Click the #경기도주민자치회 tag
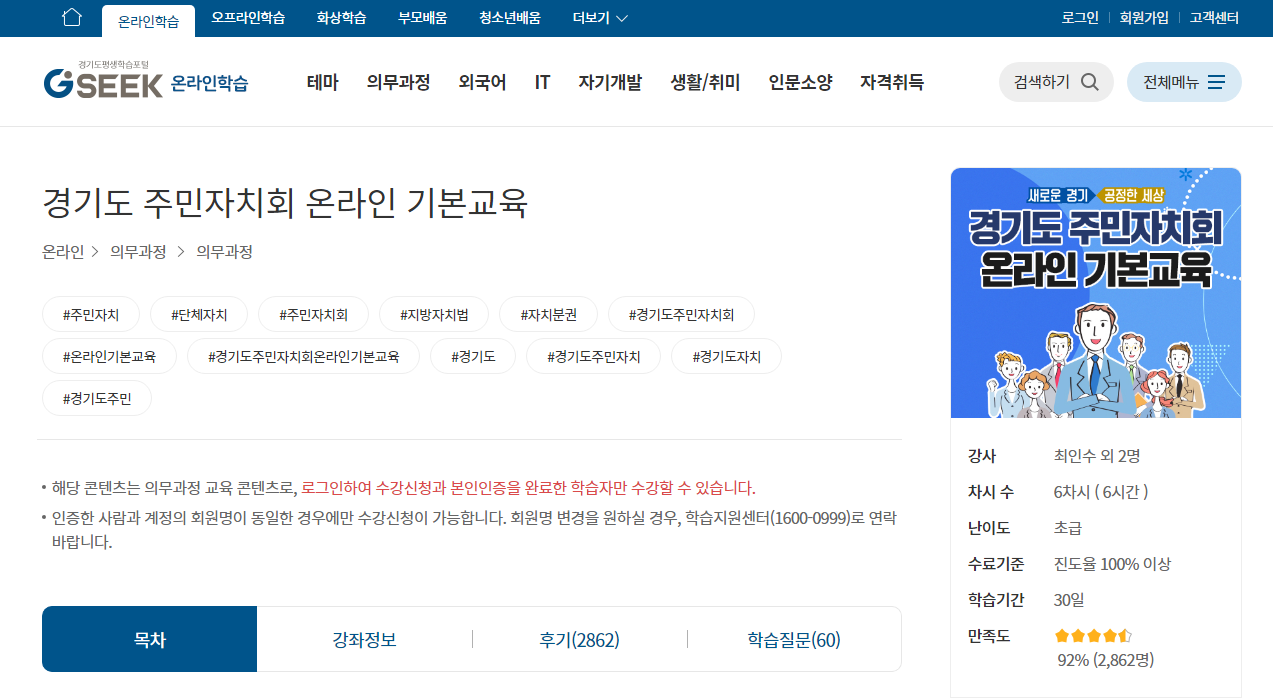Screen dimensions: 1273x698 coord(681,313)
